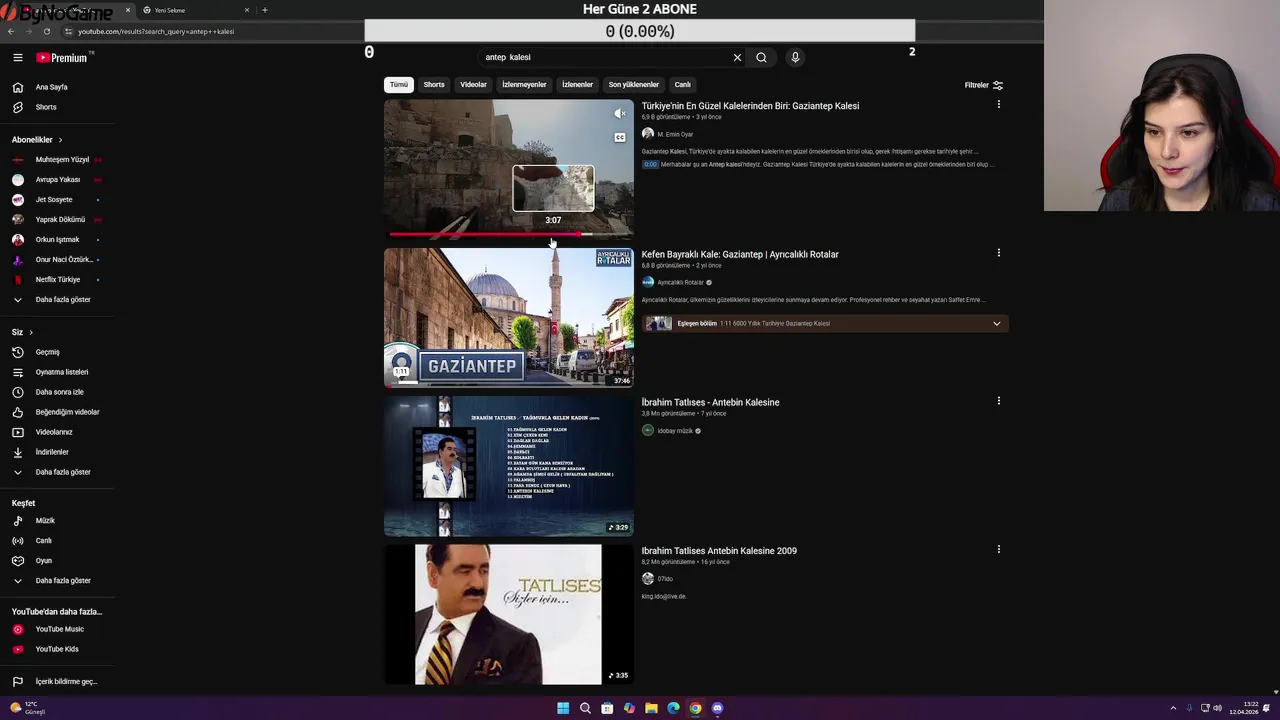Open Beğendiğim videolar liked videos
Viewport: 1280px width, 720px height.
click(67, 412)
